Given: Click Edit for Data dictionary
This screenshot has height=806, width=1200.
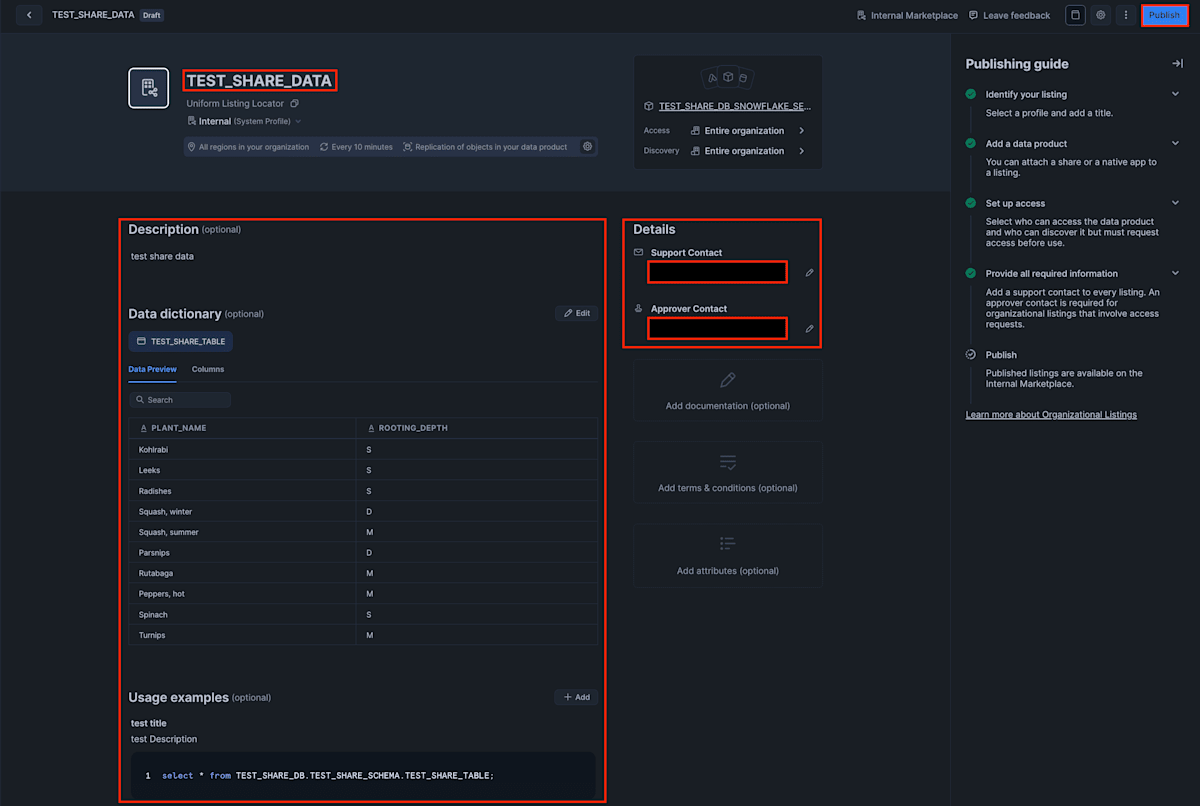Looking at the screenshot, I should (x=577, y=313).
